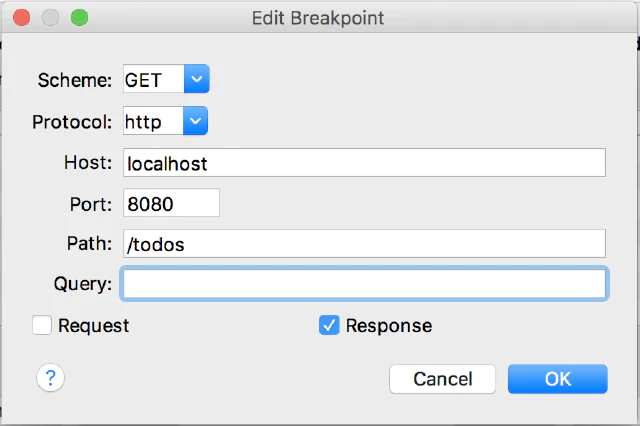Open the Scheme dropdown showing GET

tap(166, 79)
